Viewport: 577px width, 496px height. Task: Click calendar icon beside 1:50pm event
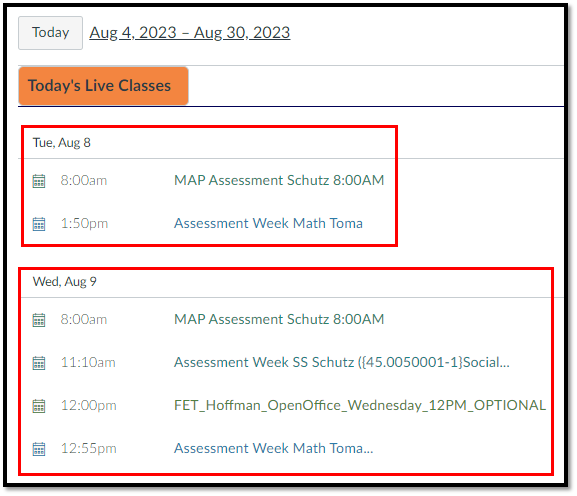pyautogui.click(x=39, y=224)
